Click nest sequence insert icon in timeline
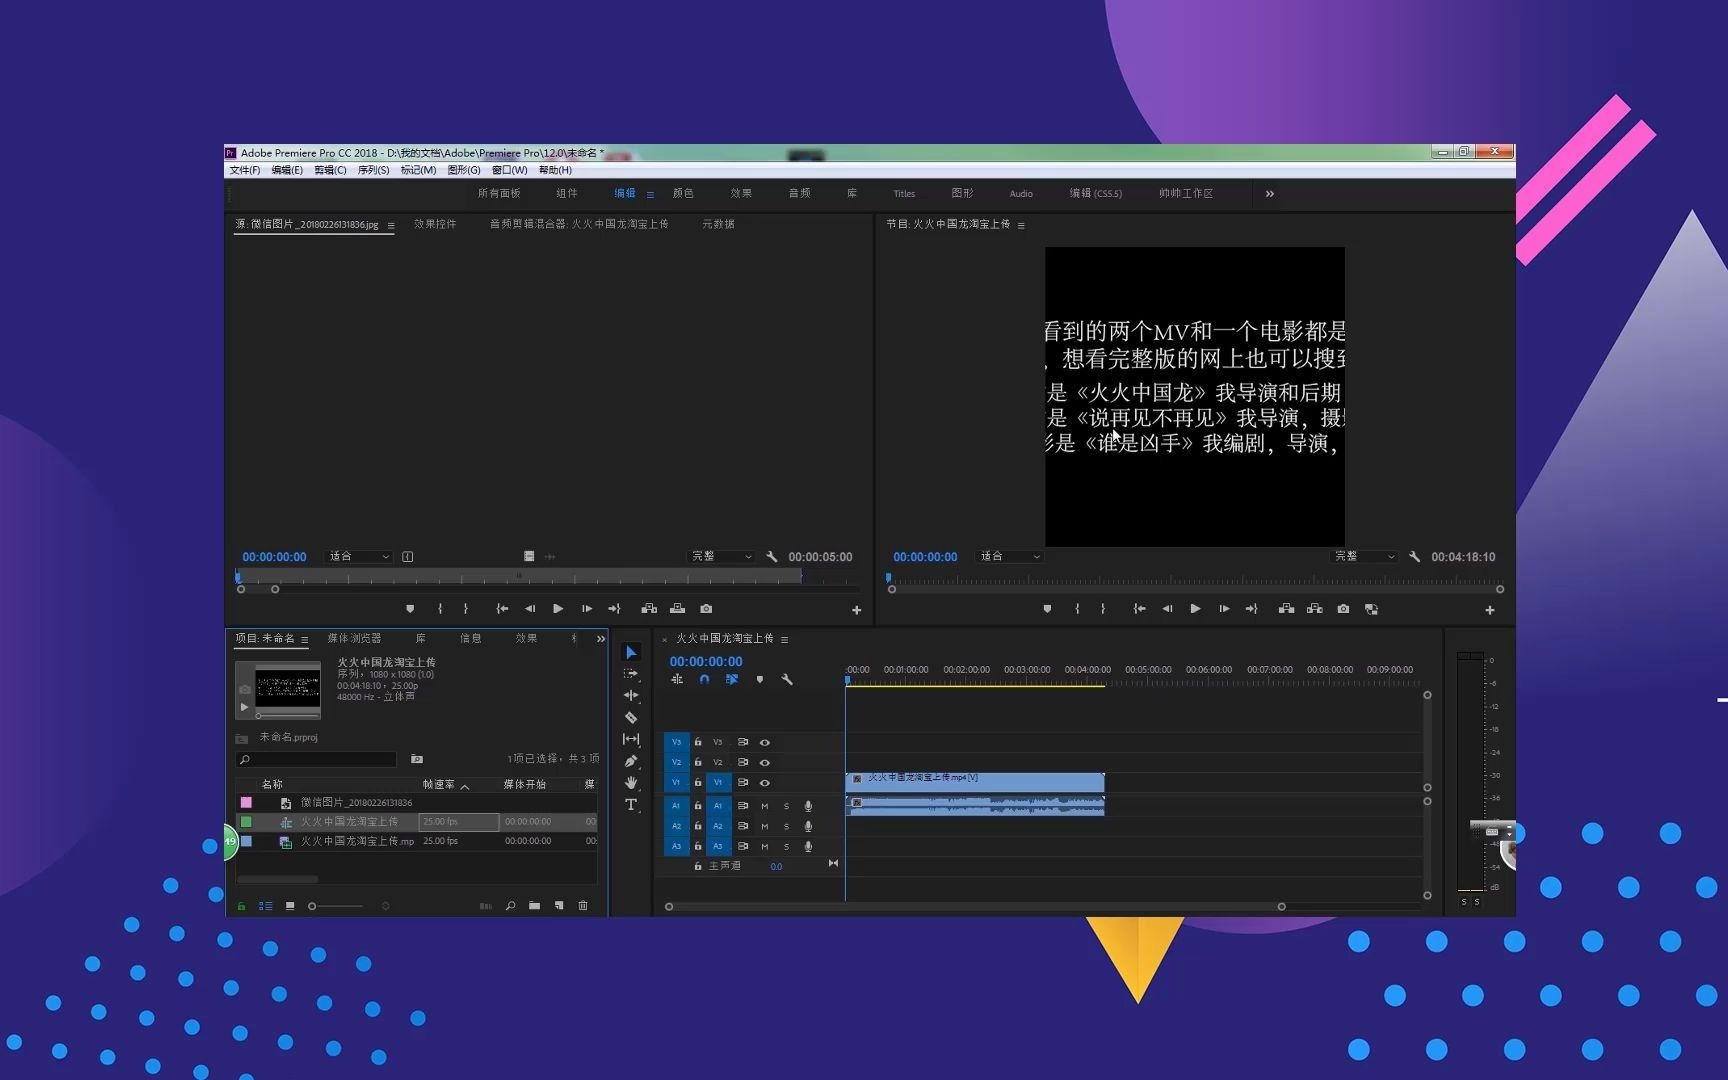 coord(677,680)
